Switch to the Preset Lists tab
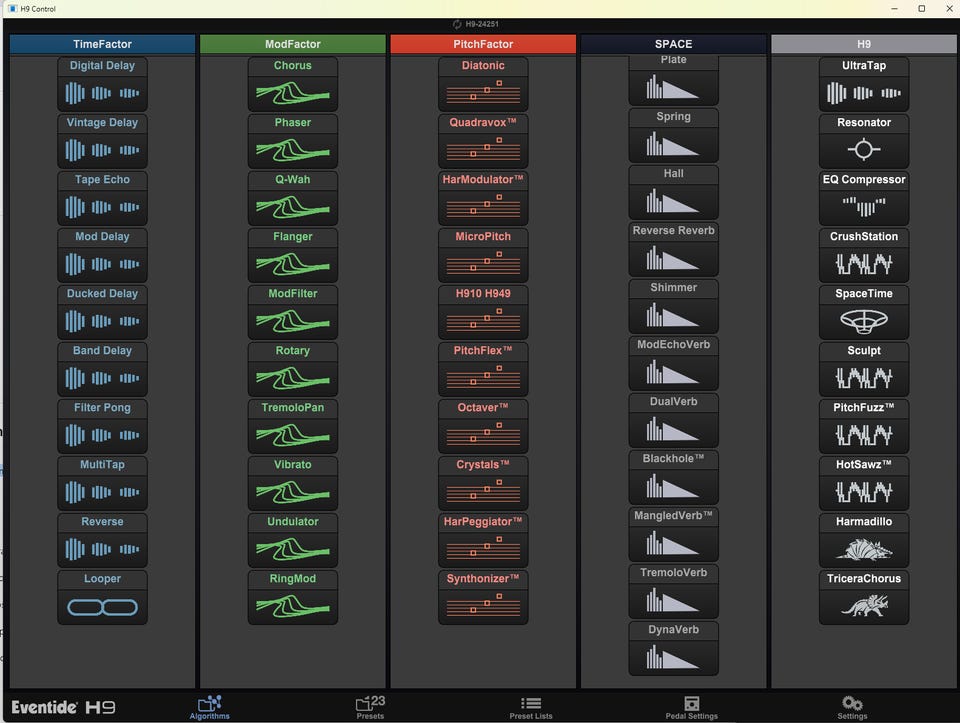Screen dimensions: 960x723 click(x=531, y=707)
